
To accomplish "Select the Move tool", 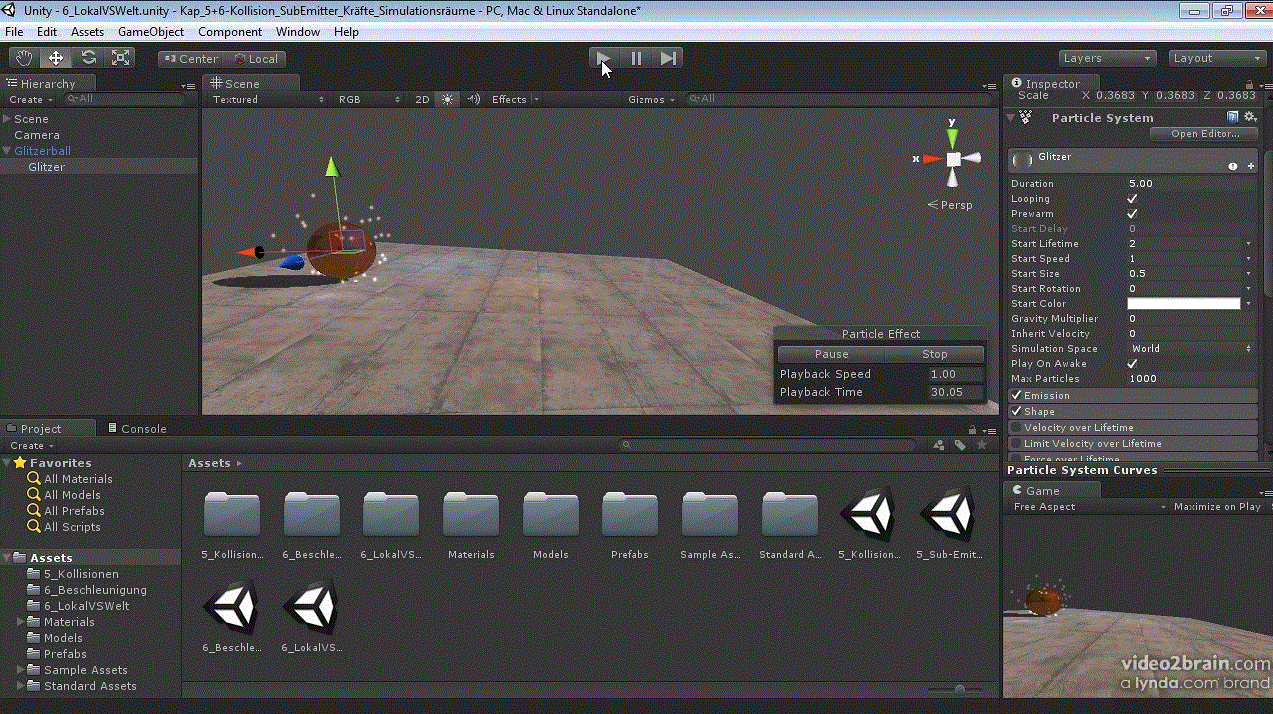I will pyautogui.click(x=56, y=58).
